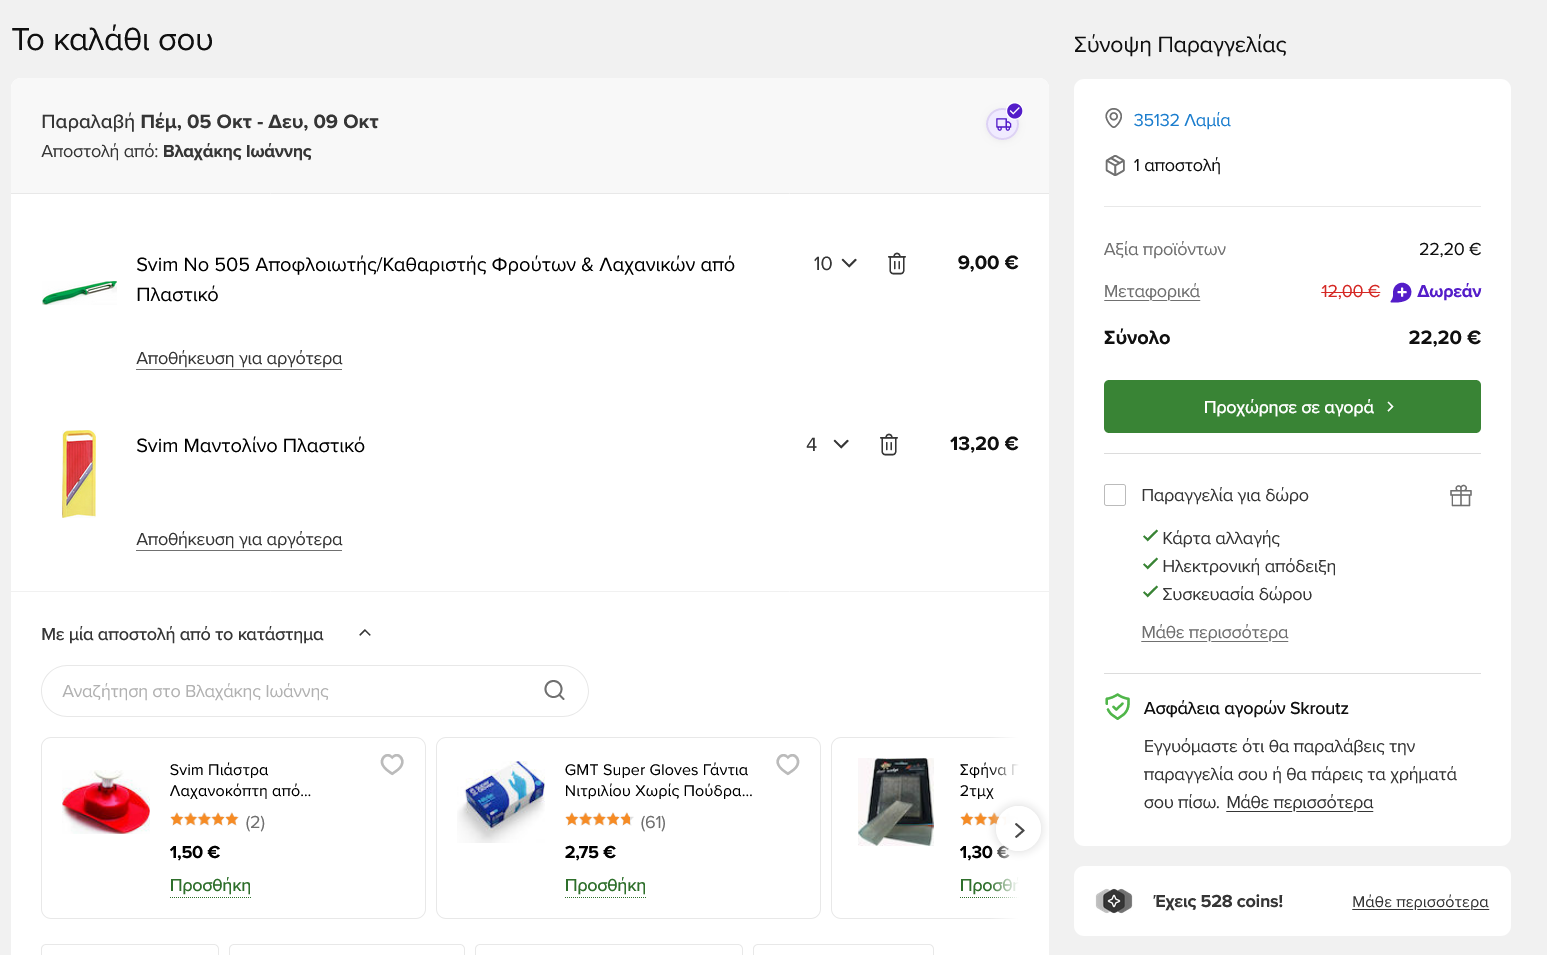
Task: Delete the Svim No 505 peeler item
Action: pos(897,264)
